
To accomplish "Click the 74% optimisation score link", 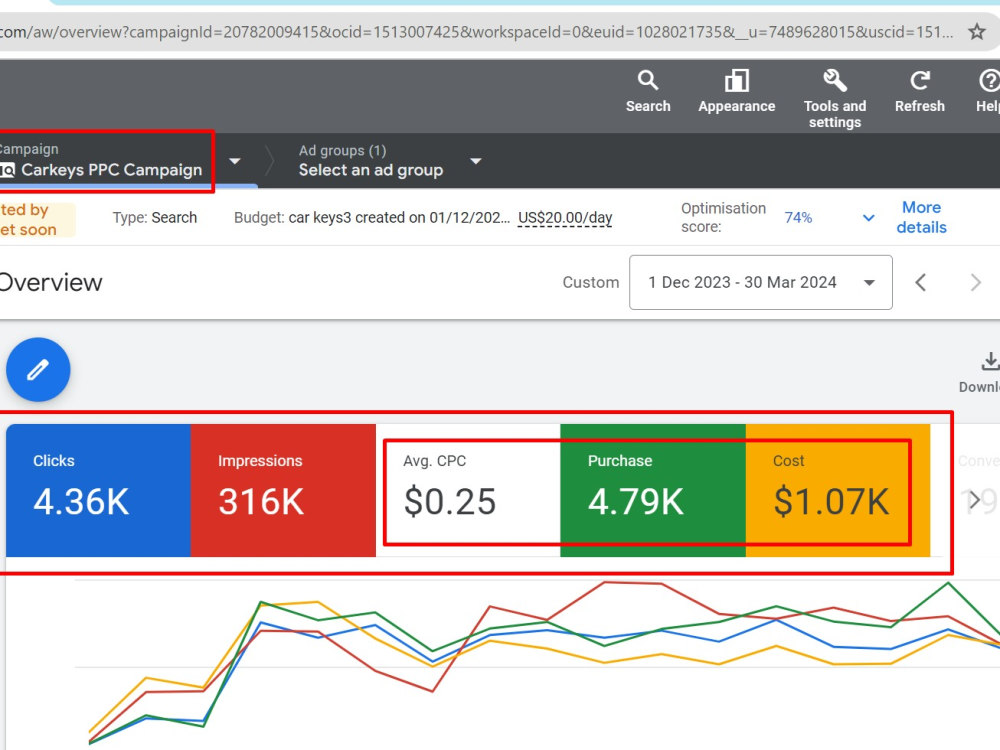I will 798,217.
